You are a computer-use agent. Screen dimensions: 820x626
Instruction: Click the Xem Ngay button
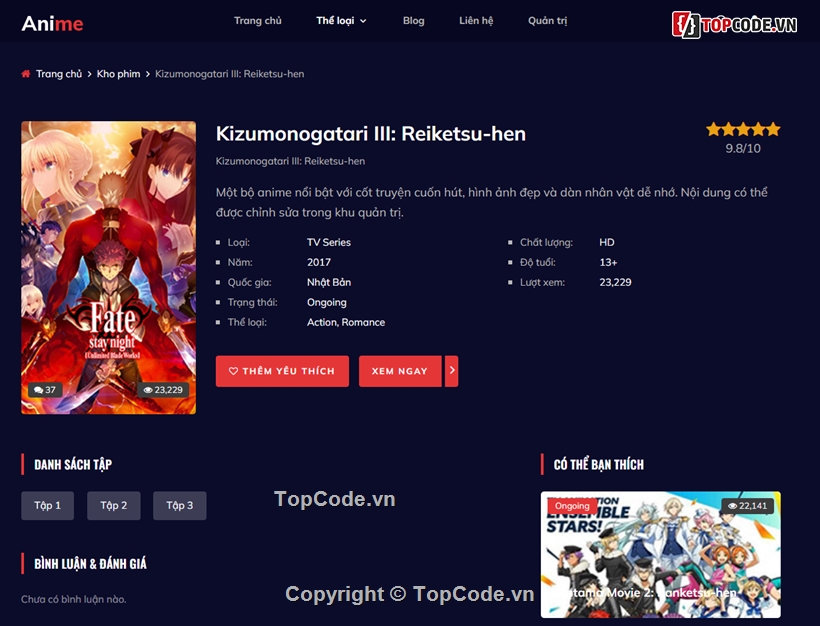point(400,371)
